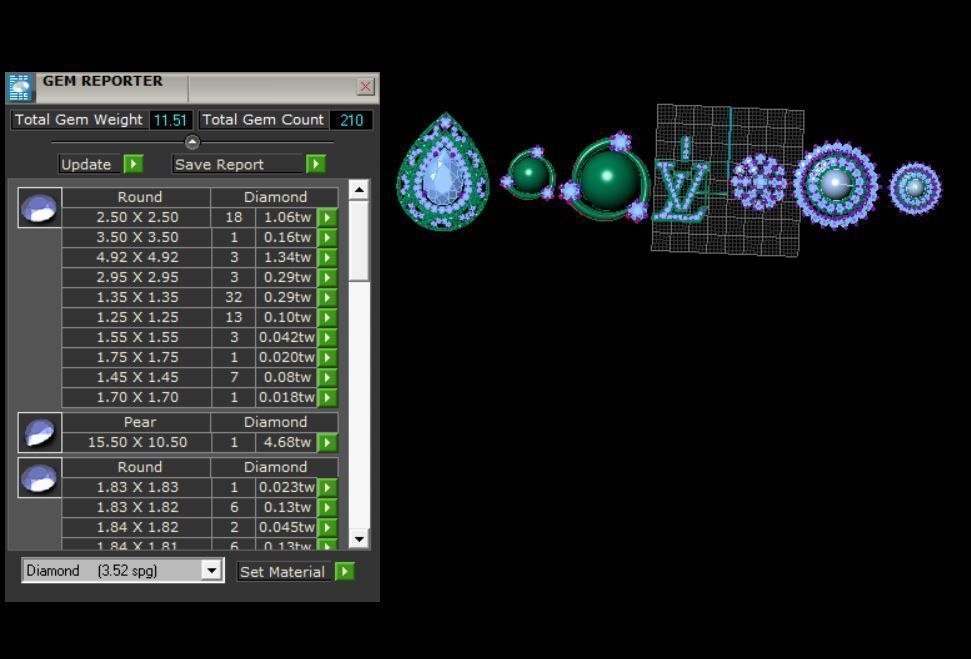Viewport: 971px width, 659px height.
Task: Select green arrow for 1.25 X 1.25 row
Action: [x=327, y=317]
